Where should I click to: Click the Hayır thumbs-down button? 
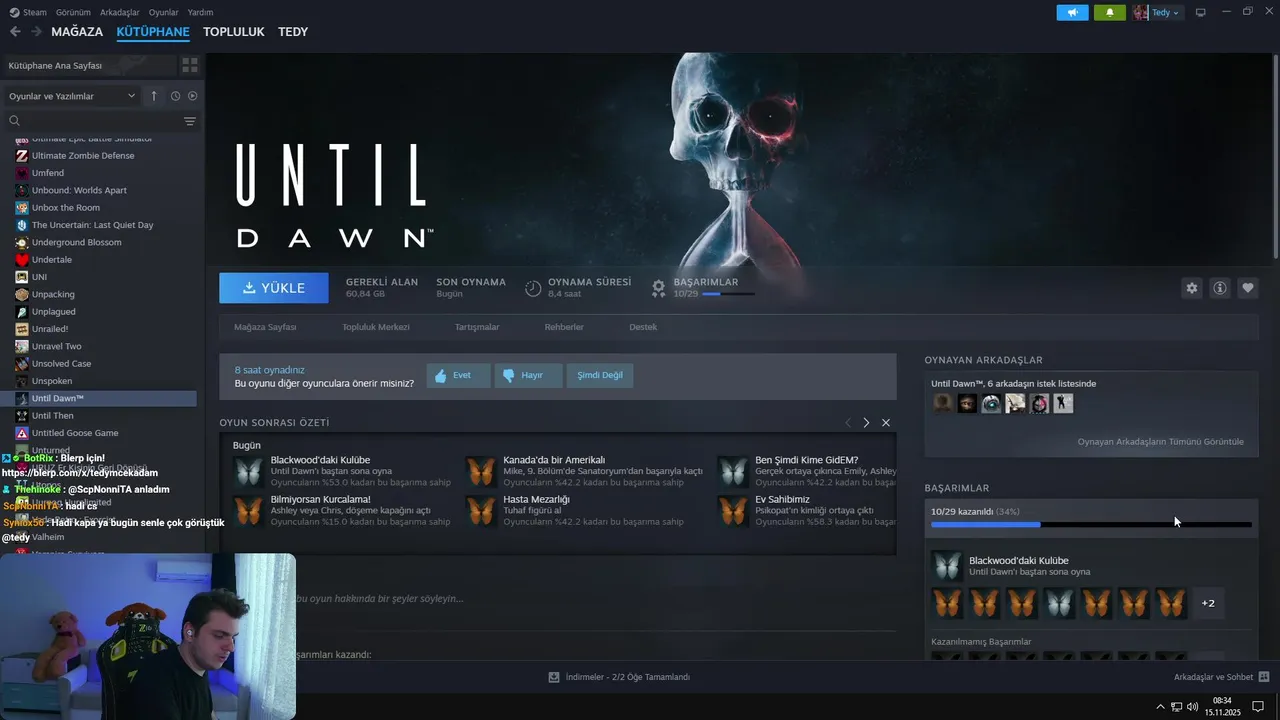pyautogui.click(x=529, y=375)
